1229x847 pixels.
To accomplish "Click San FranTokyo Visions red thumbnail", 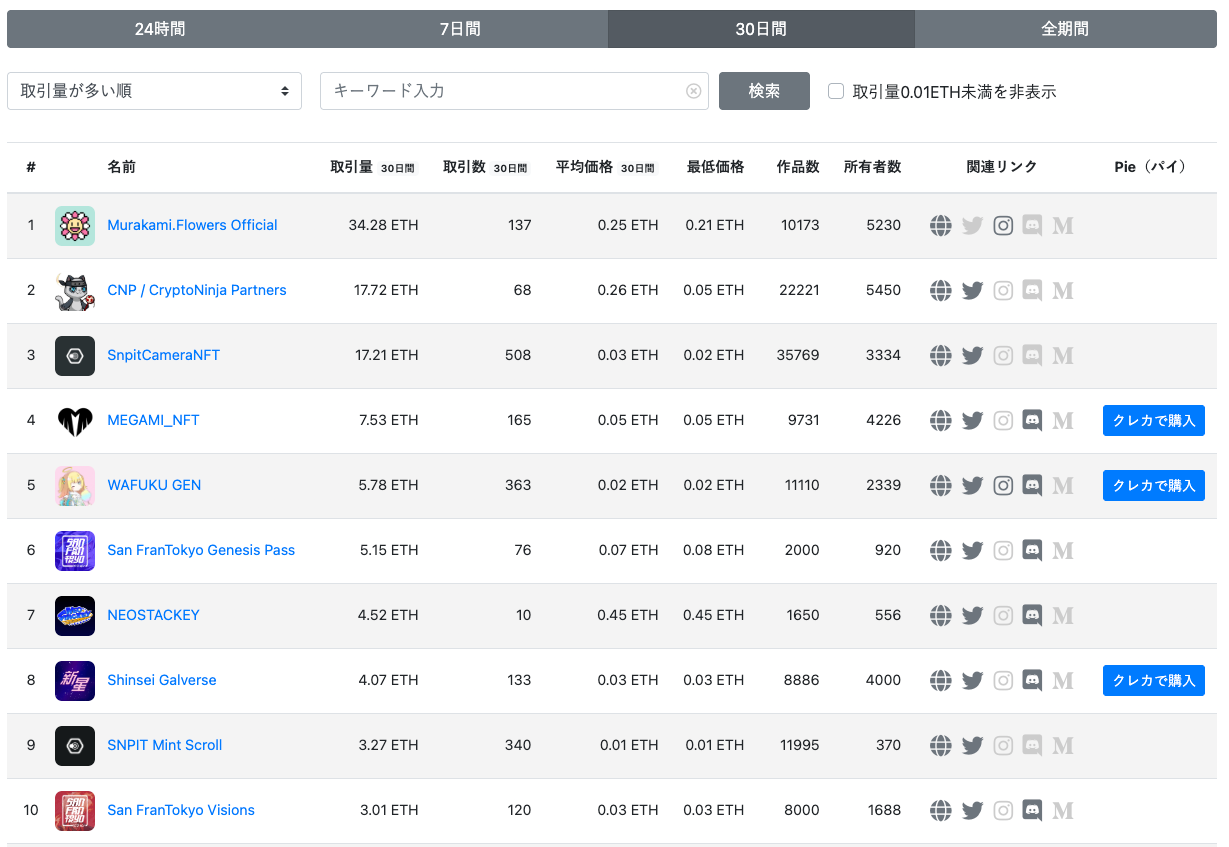I will click(75, 810).
